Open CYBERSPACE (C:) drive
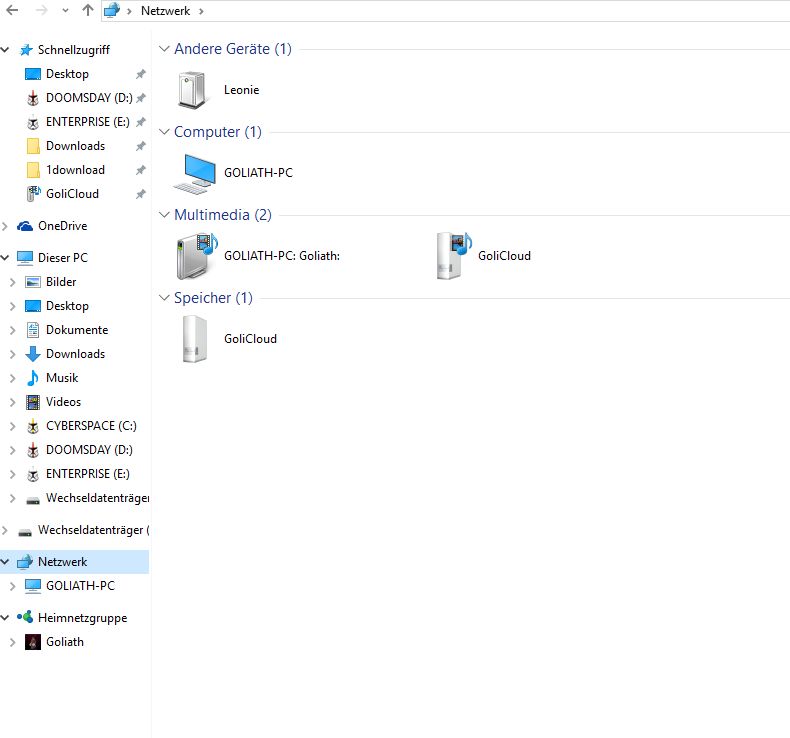The height and width of the screenshot is (738, 790). click(91, 426)
